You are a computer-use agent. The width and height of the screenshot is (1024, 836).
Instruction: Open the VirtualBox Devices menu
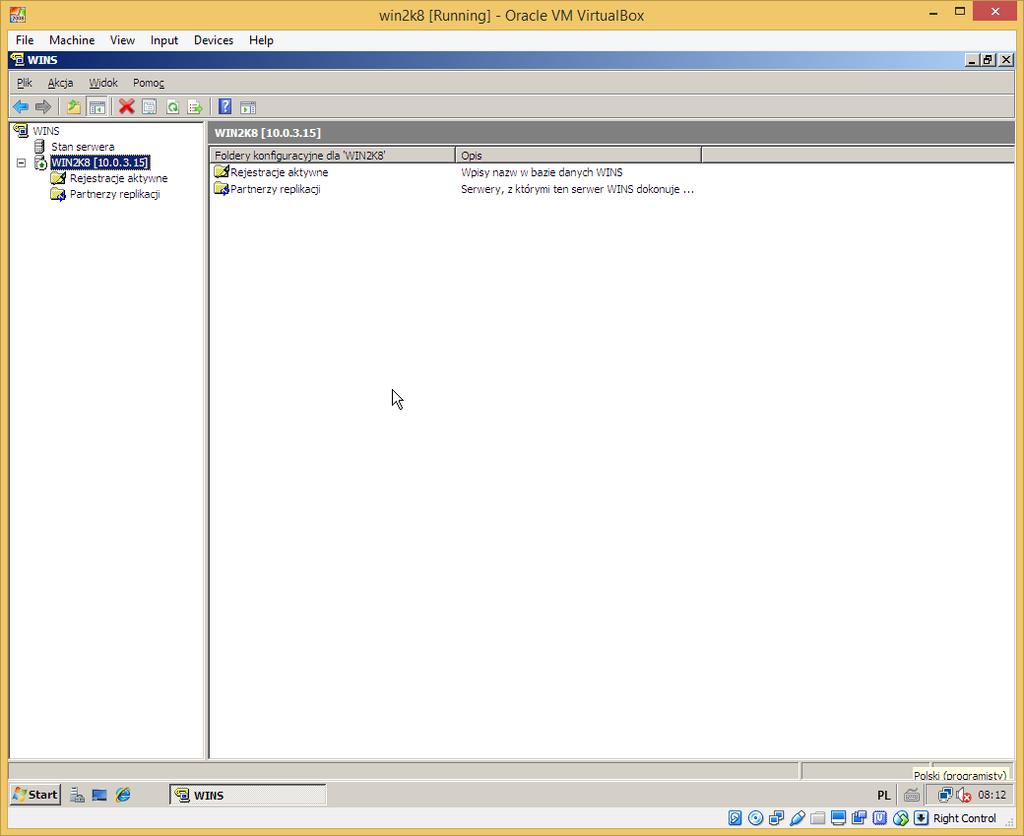214,40
